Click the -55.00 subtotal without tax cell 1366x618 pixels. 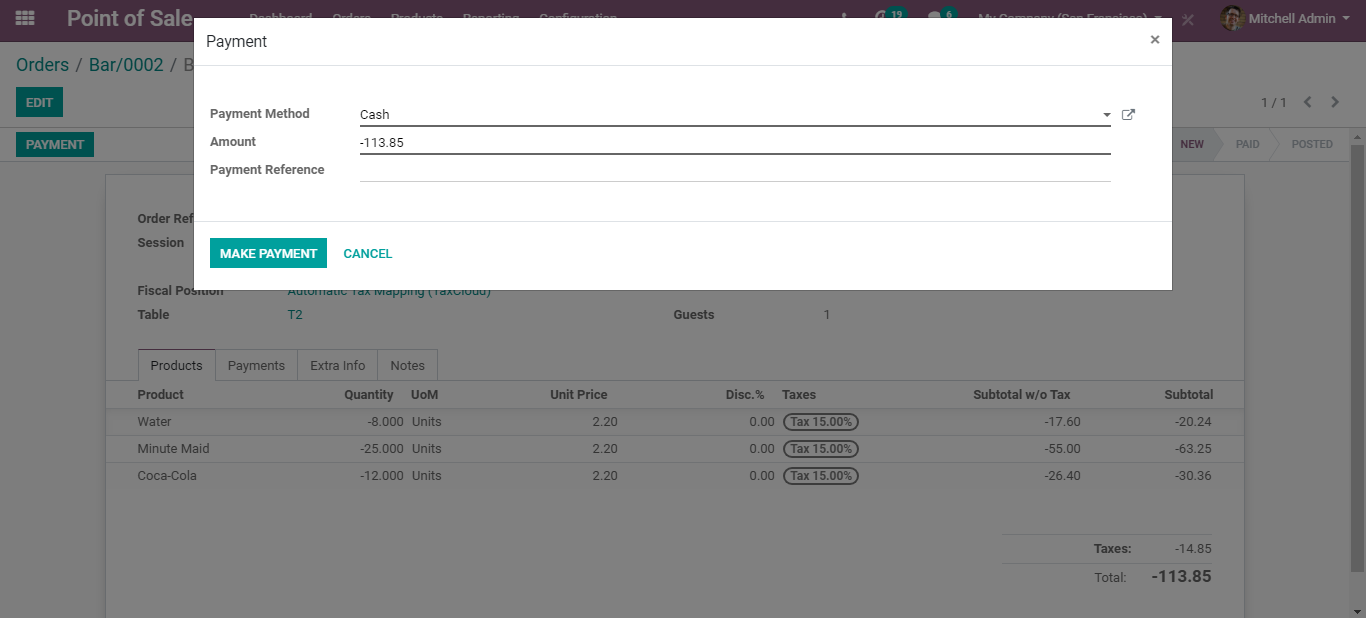click(1062, 449)
